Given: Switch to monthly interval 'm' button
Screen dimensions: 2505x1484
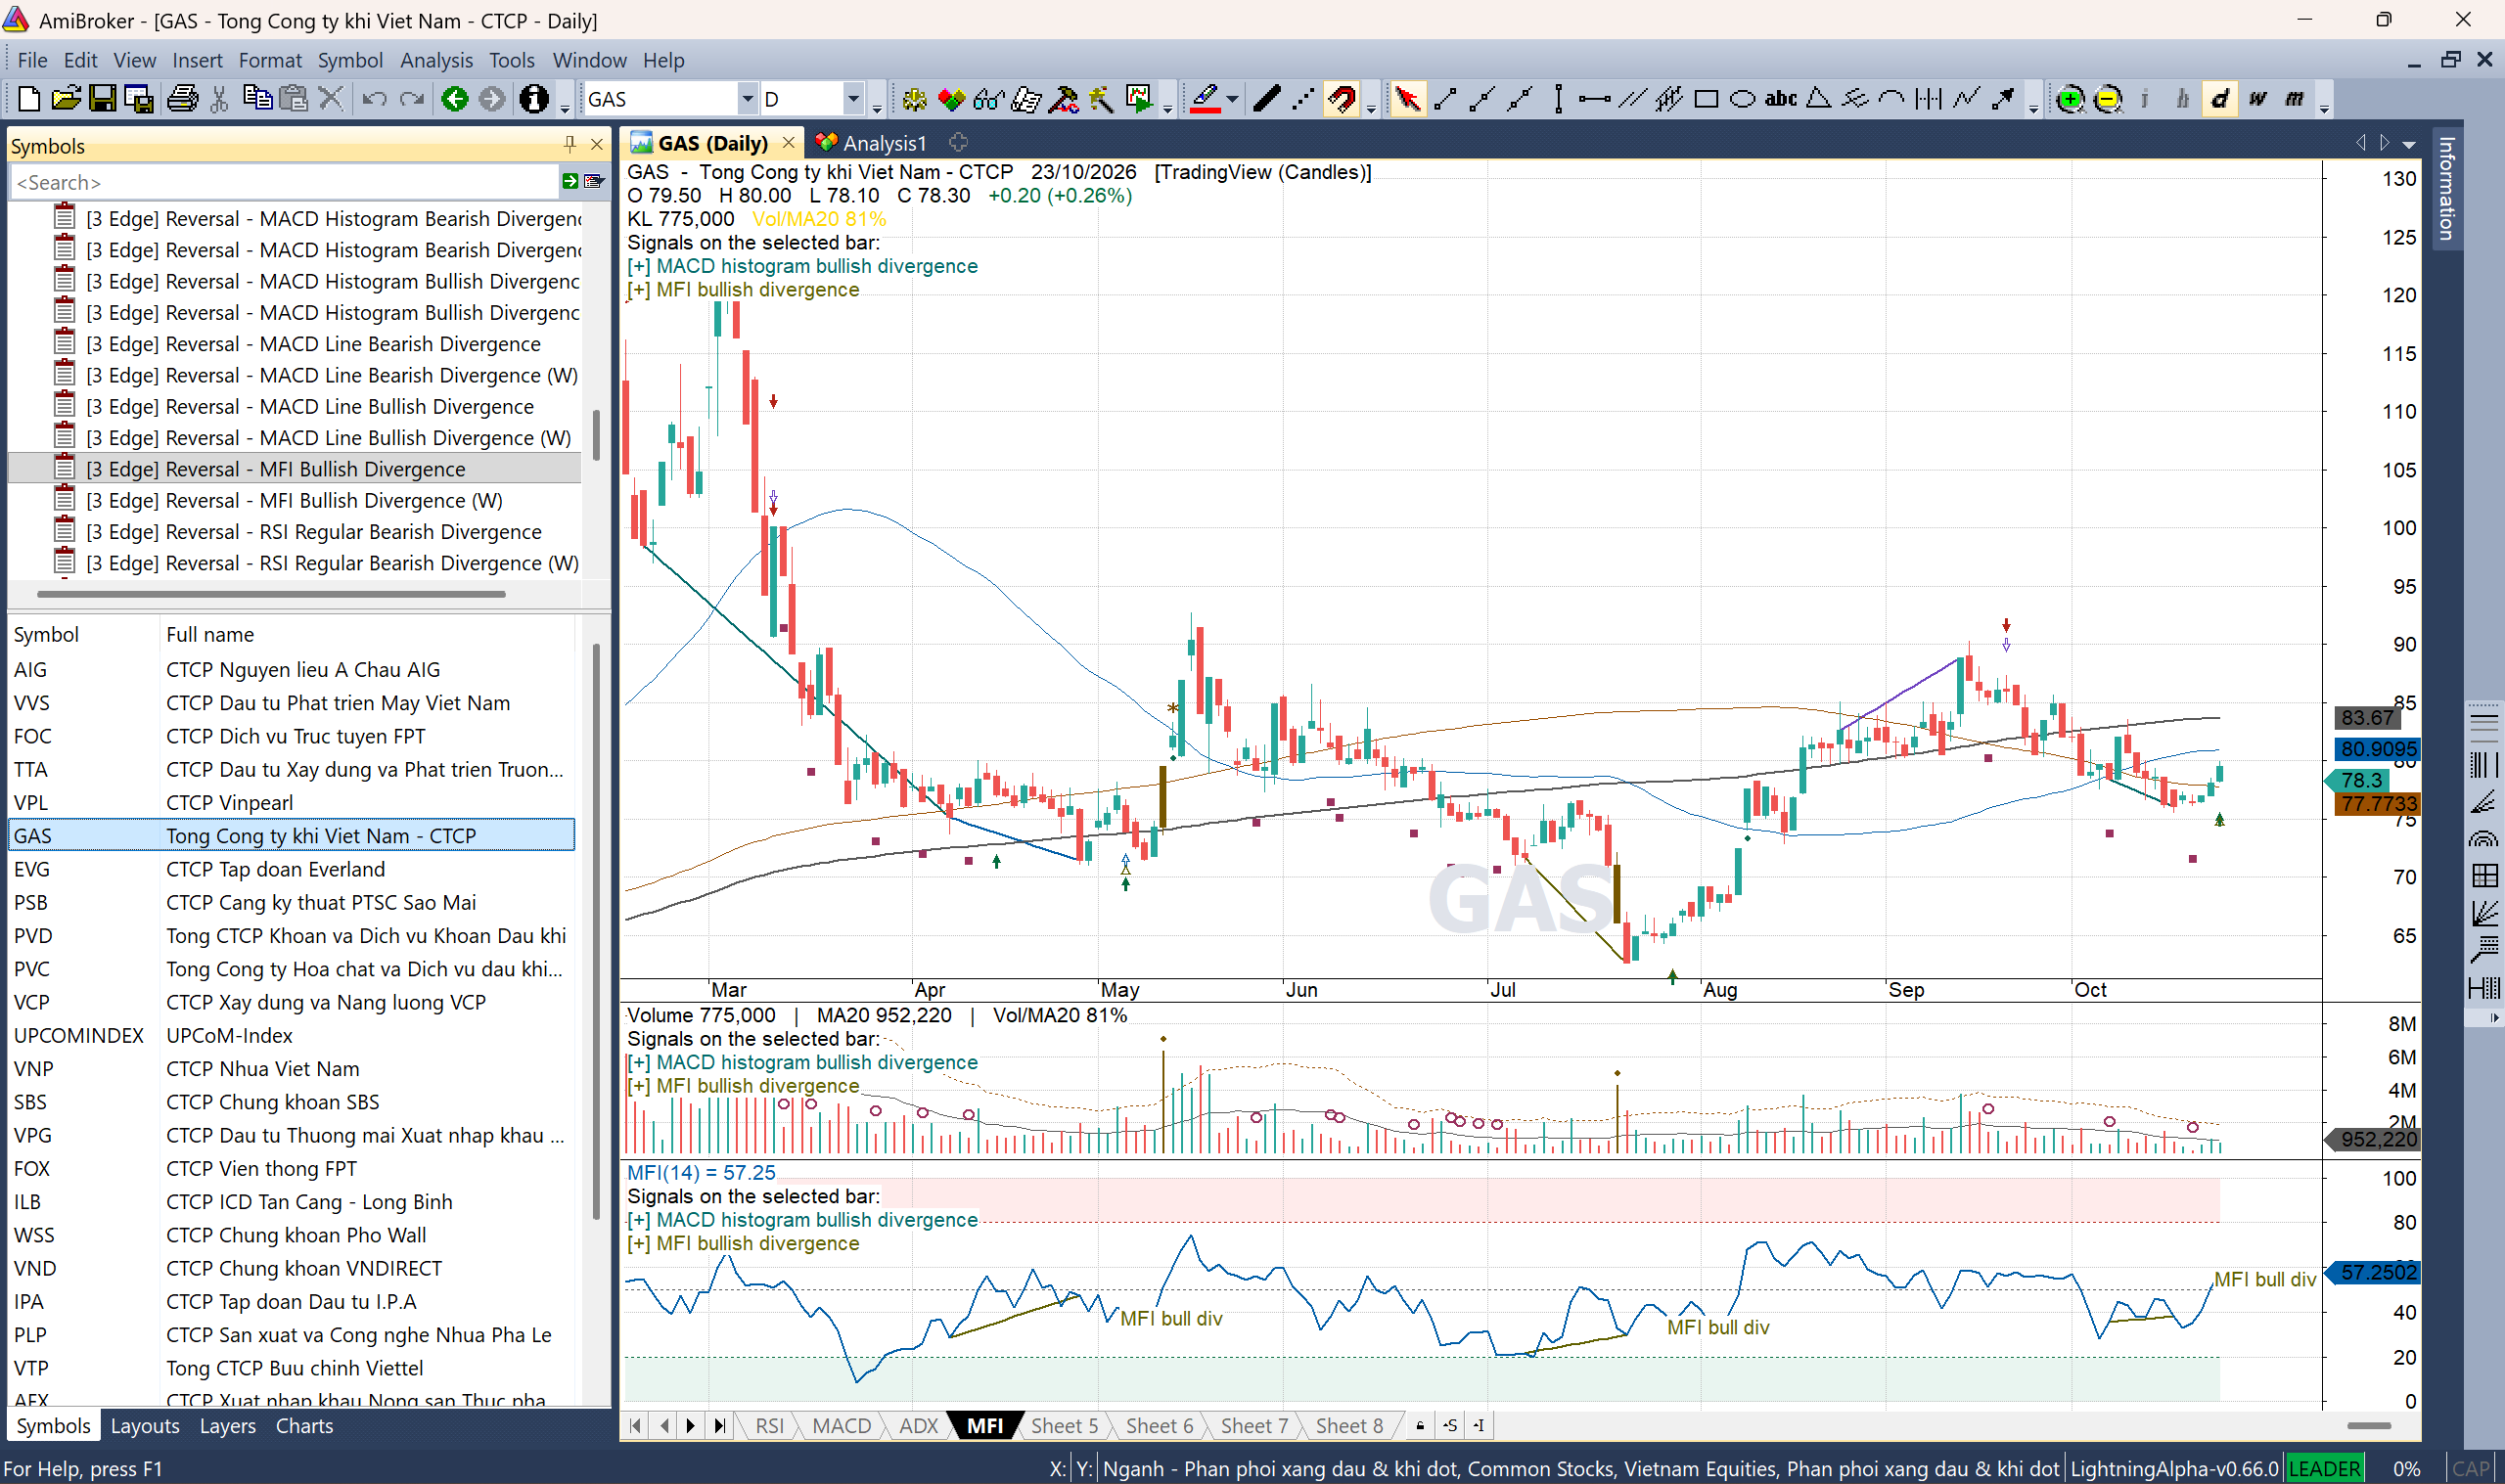Looking at the screenshot, I should pos(2294,99).
